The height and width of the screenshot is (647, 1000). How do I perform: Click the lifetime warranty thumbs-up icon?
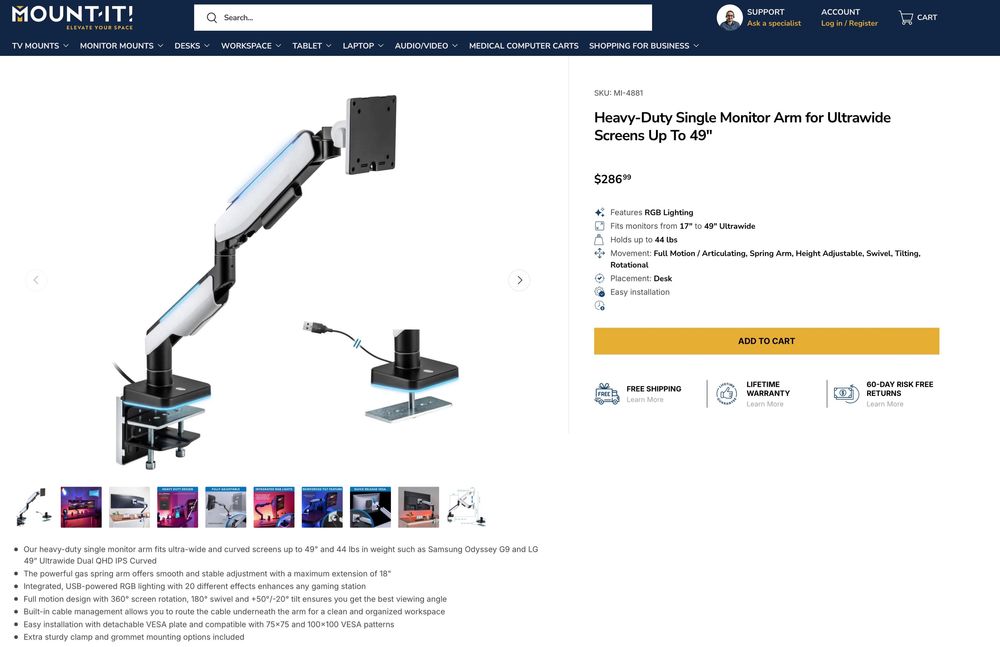pyautogui.click(x=726, y=394)
